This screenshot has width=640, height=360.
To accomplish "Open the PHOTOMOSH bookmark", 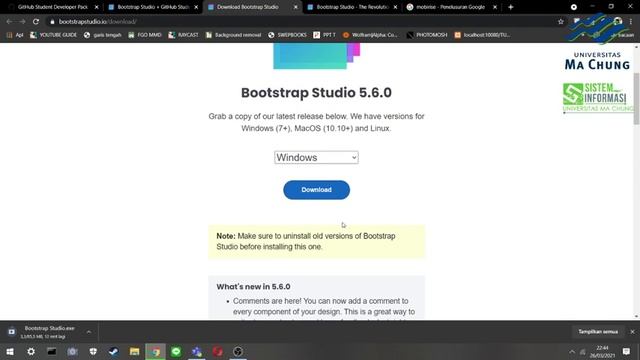I will (x=427, y=35).
